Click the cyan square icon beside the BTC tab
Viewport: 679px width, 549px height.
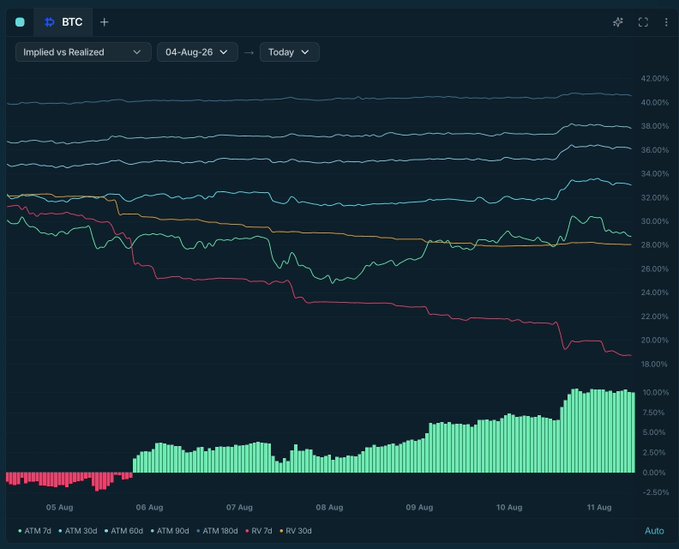(x=20, y=22)
